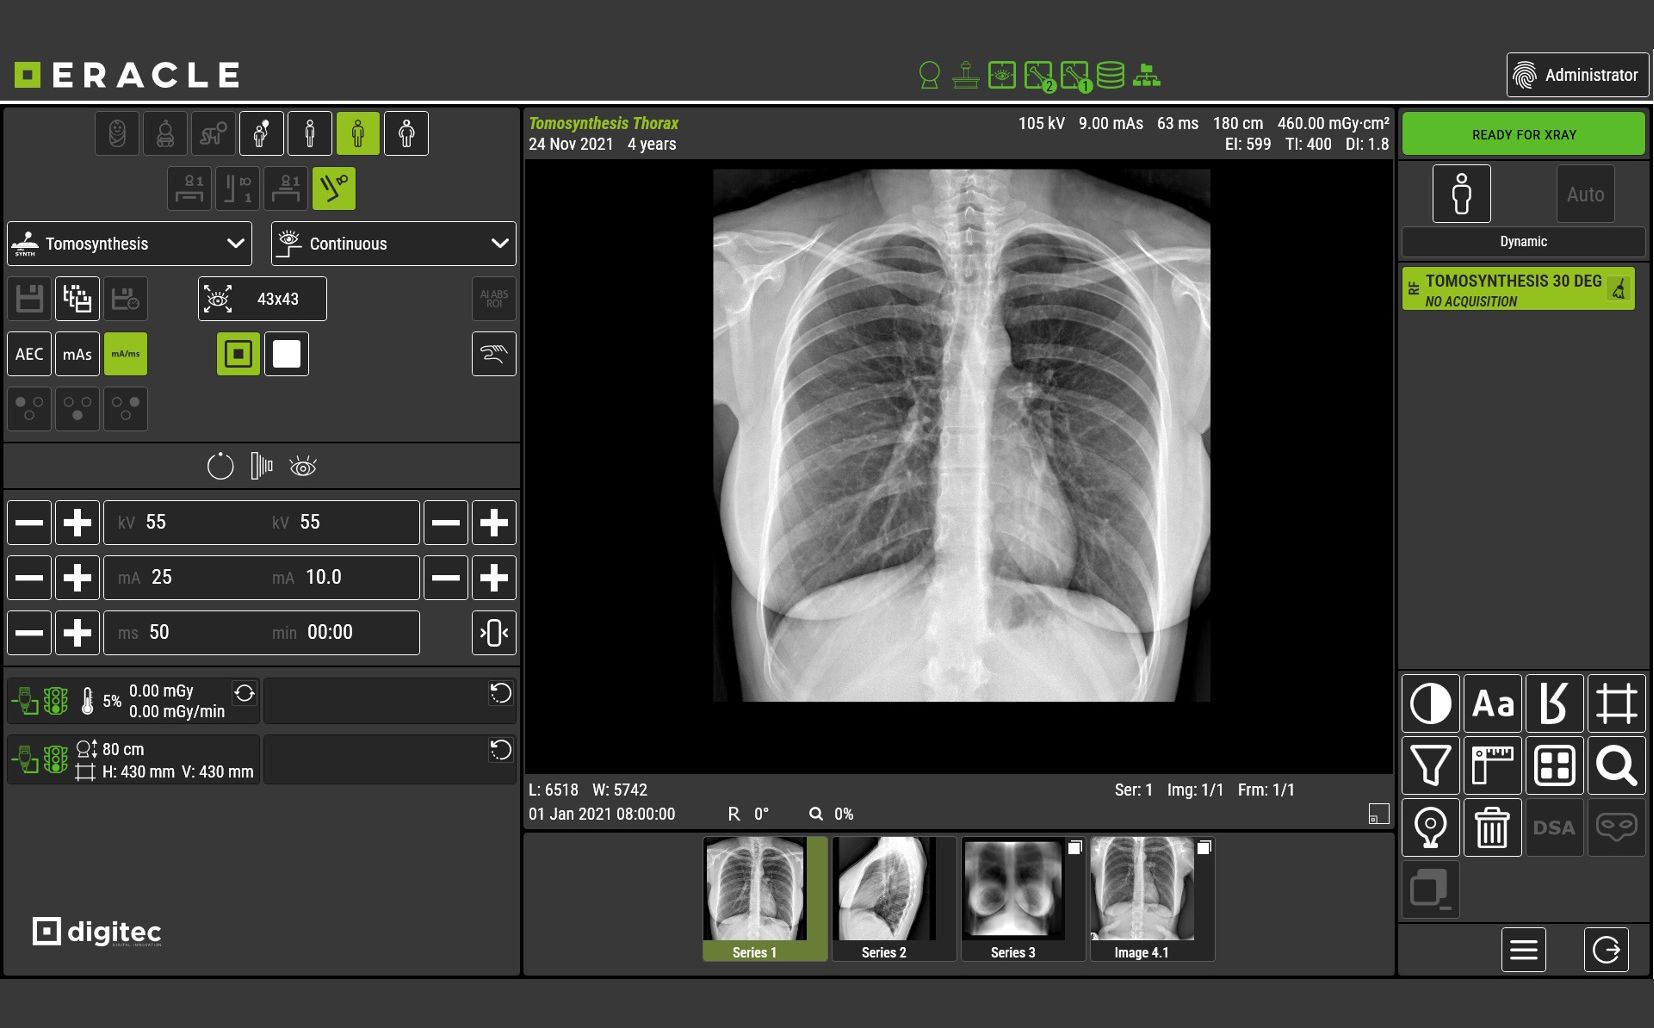Open the Tomosynthesis mode dropdown
Image resolution: width=1654 pixels, height=1028 pixels.
[x=128, y=243]
